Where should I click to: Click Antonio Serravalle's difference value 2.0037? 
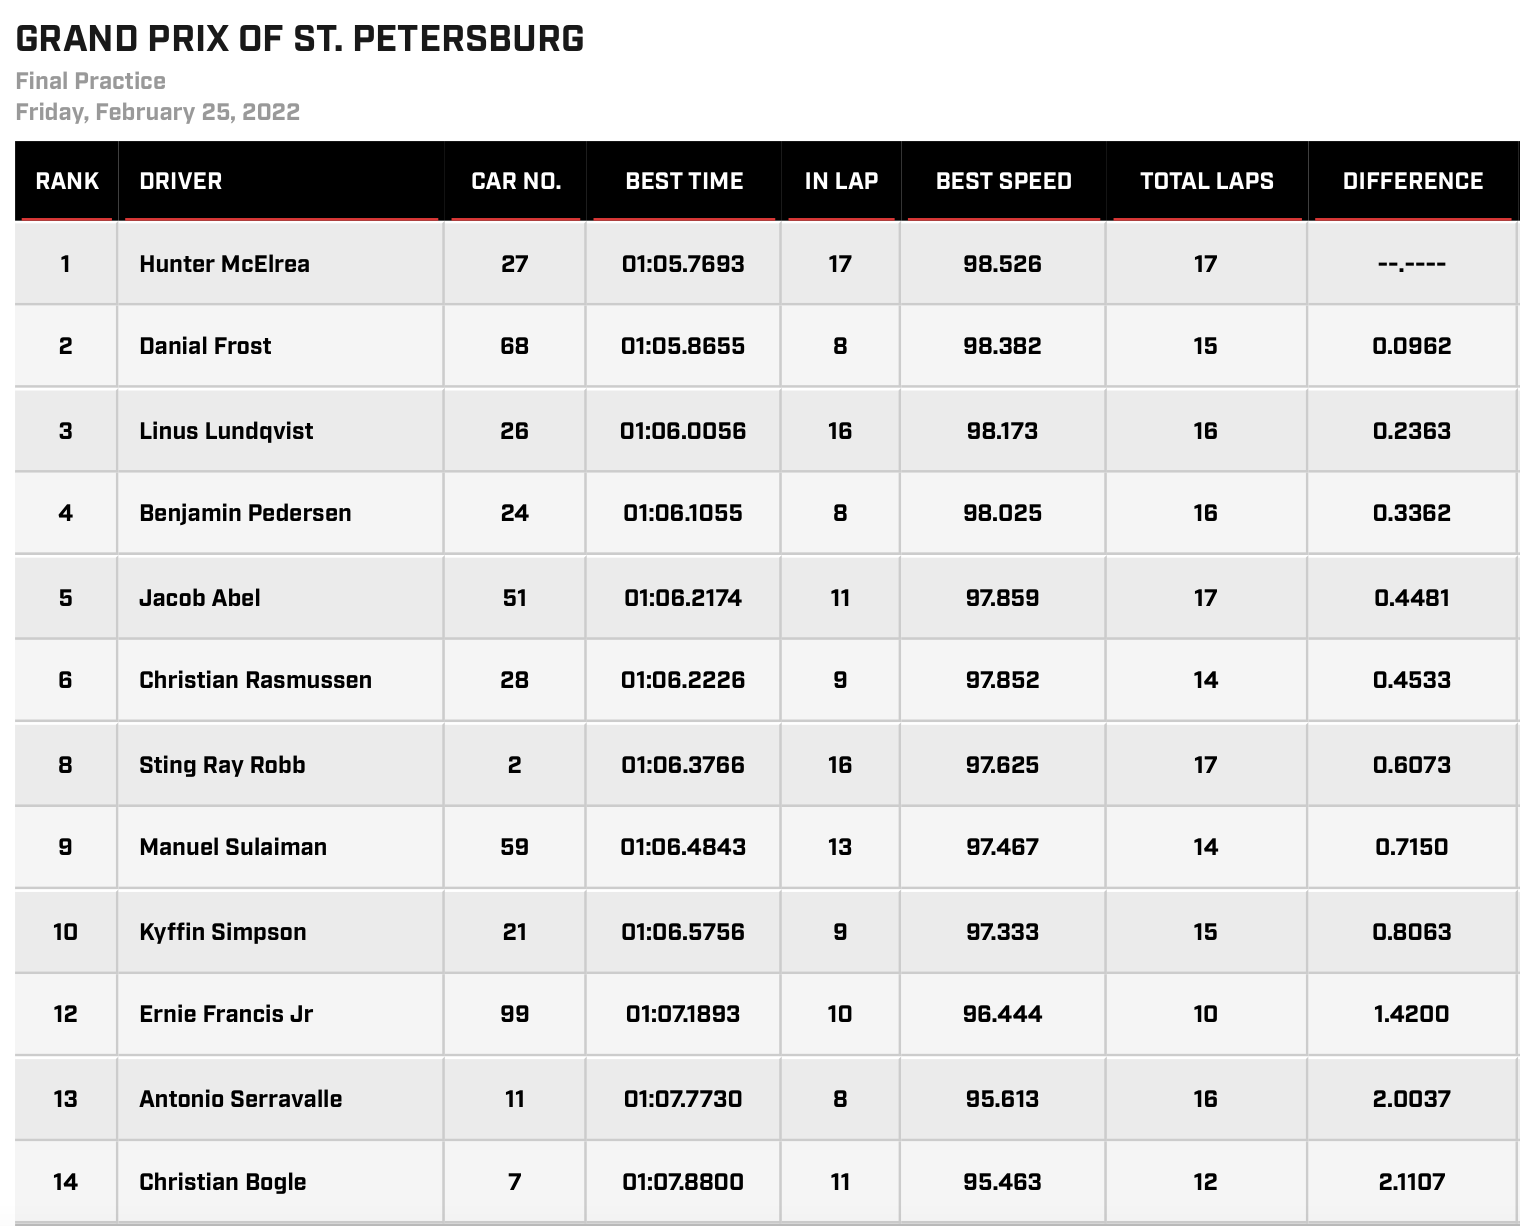point(1412,1099)
